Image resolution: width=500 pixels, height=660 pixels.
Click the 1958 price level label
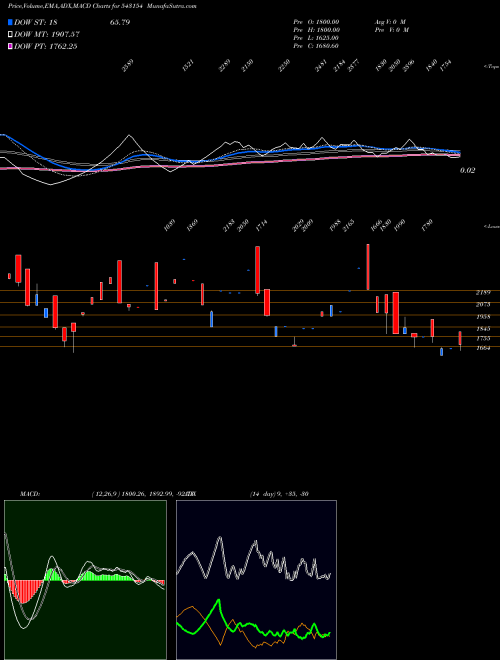[483, 317]
